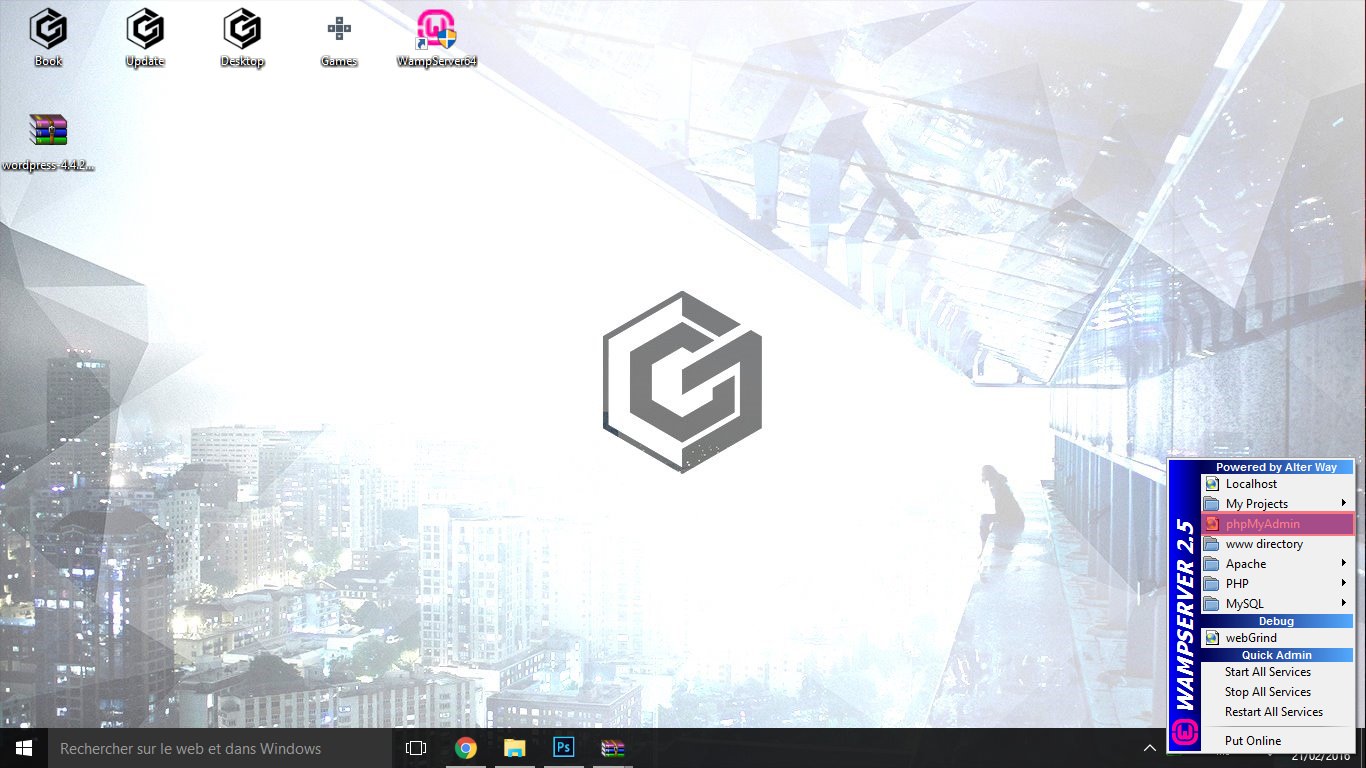
Task: Open the Book desktop shortcut
Action: 48,36
